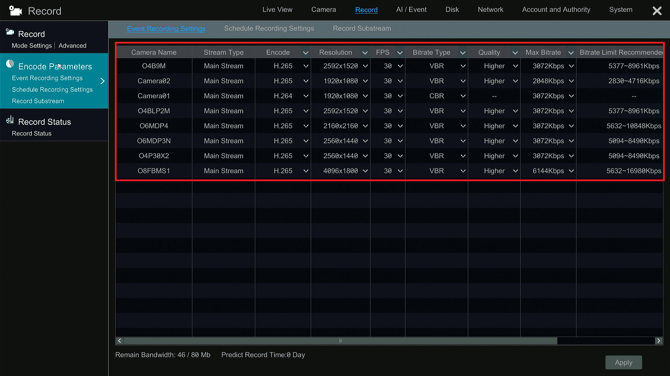The image size is (670, 376).
Task: Open the Resolution column header dropdown
Action: tap(364, 53)
